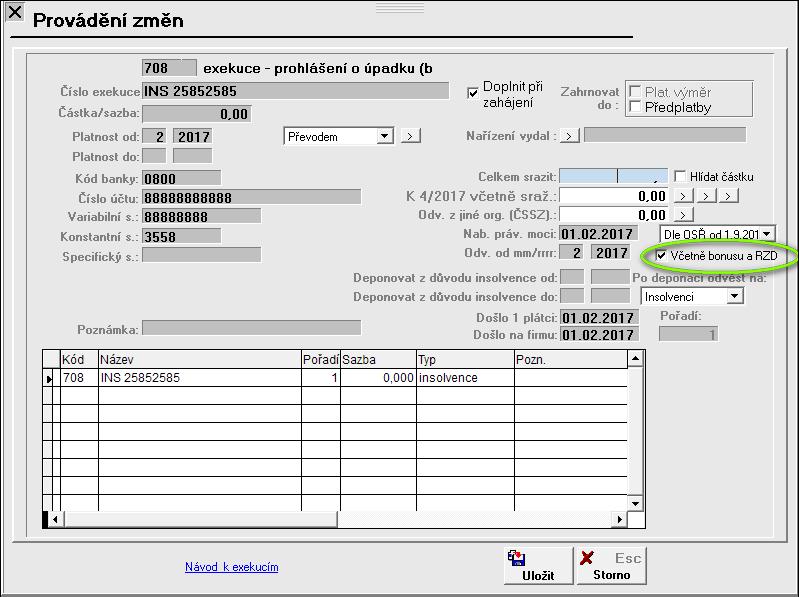This screenshot has height=597, width=799.
Task: Click the row selector arrow for row 708
Action: click(x=49, y=378)
